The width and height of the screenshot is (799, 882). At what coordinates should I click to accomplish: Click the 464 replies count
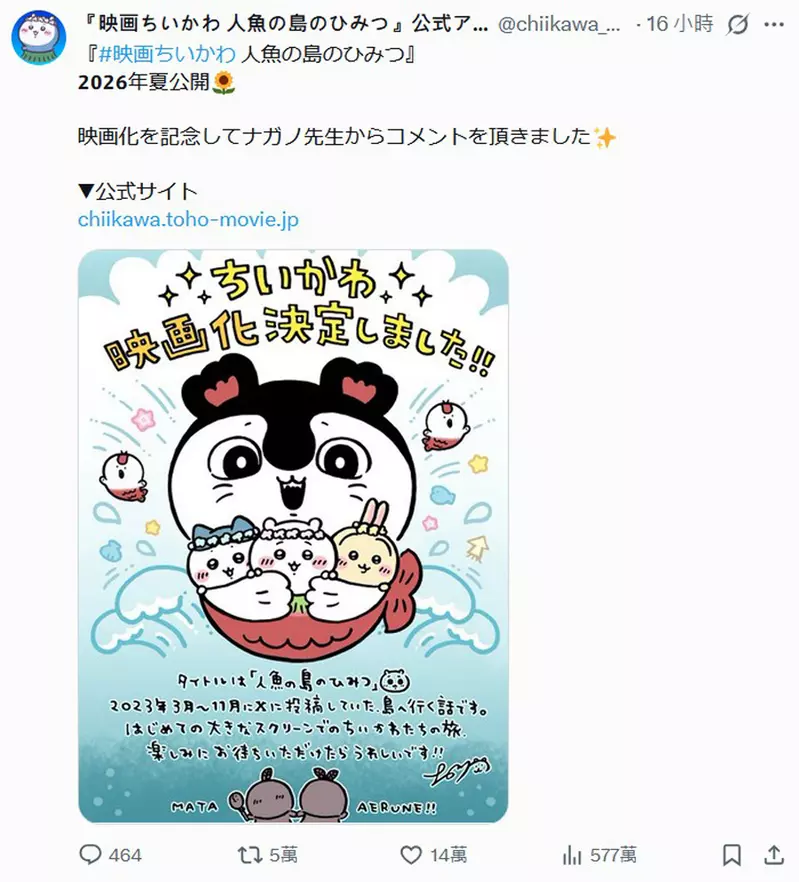click(125, 856)
